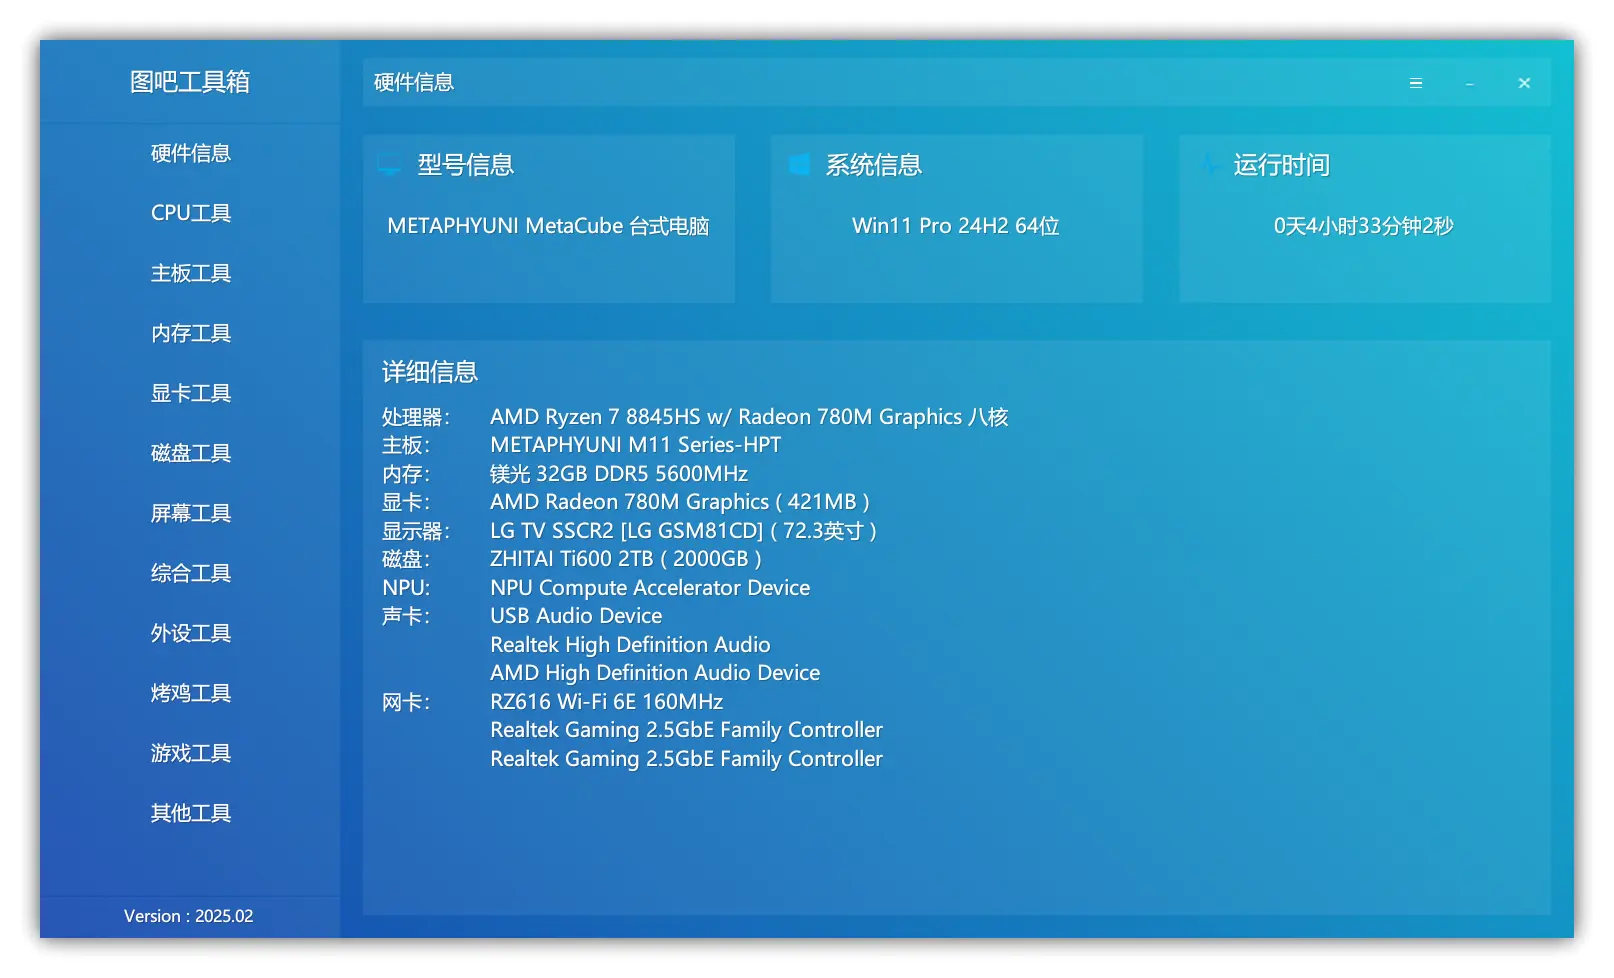Click the 镁光 32GB DDR5 5600MHz memory line
The image size is (1614, 978).
click(619, 474)
